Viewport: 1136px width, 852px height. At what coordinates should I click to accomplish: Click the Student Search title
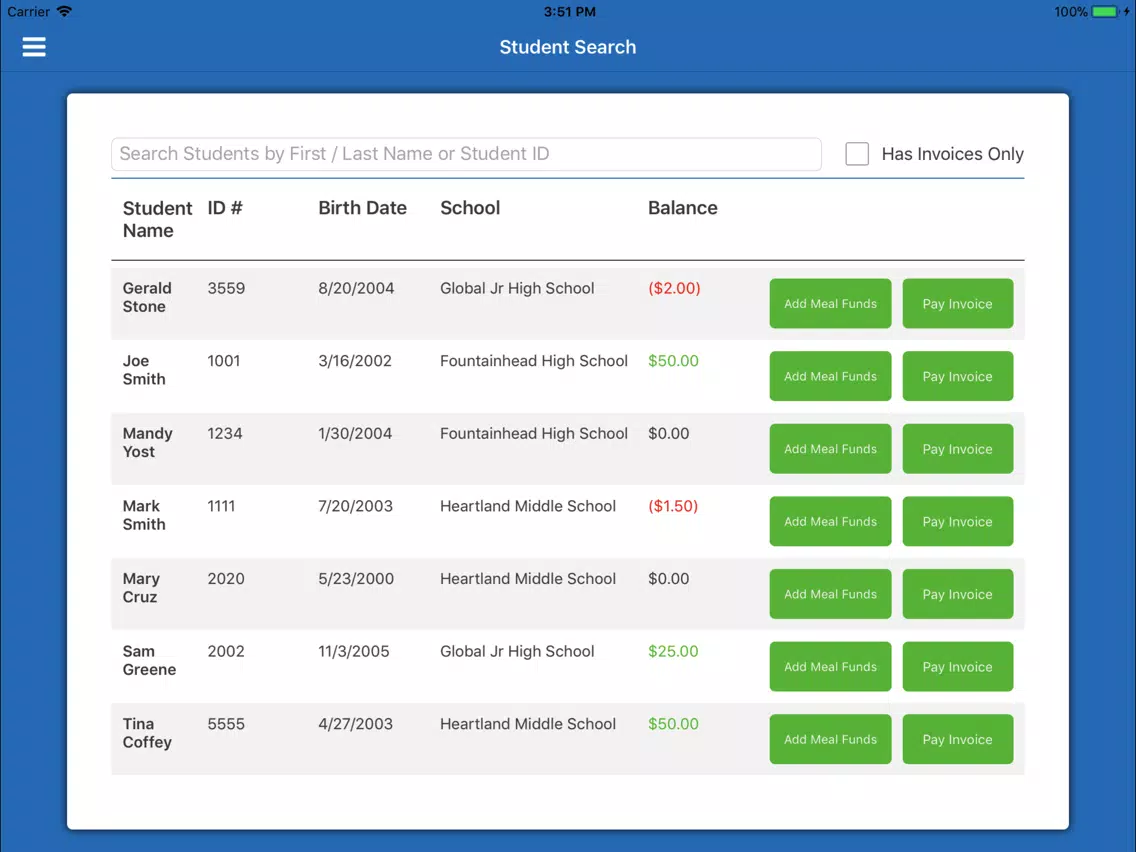click(568, 47)
